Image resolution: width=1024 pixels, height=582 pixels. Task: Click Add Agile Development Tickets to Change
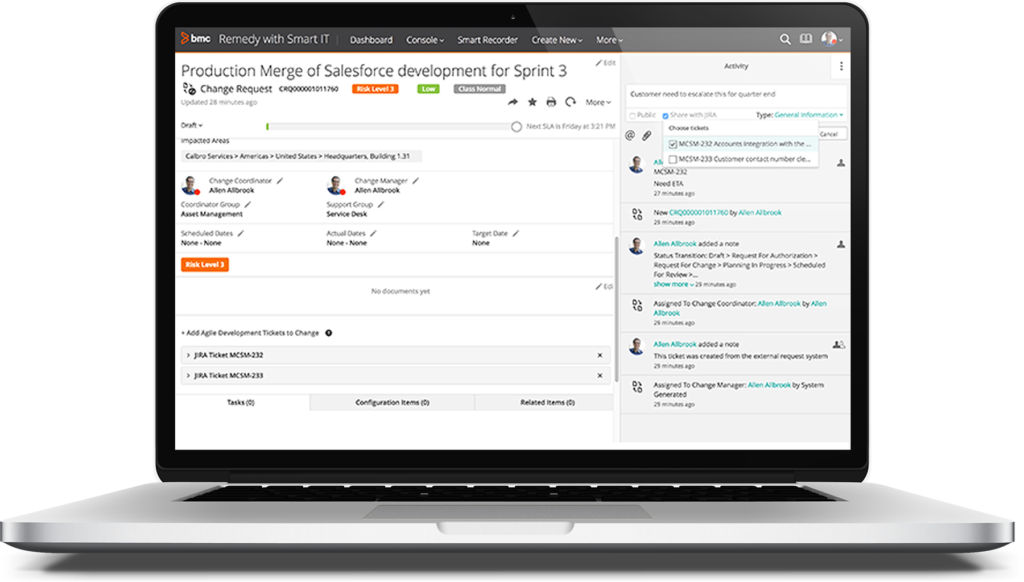(x=249, y=333)
